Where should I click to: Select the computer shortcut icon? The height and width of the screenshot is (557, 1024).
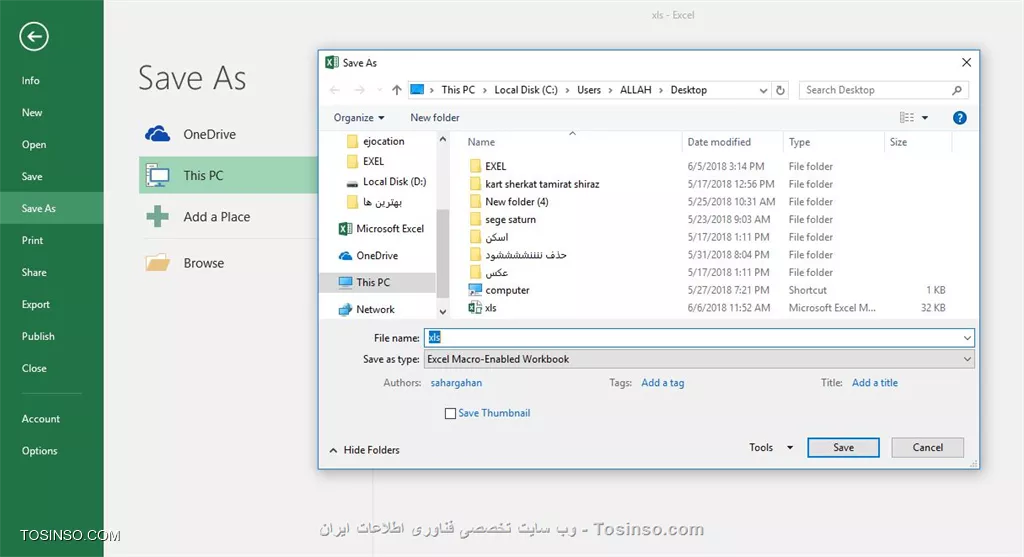tap(475, 290)
